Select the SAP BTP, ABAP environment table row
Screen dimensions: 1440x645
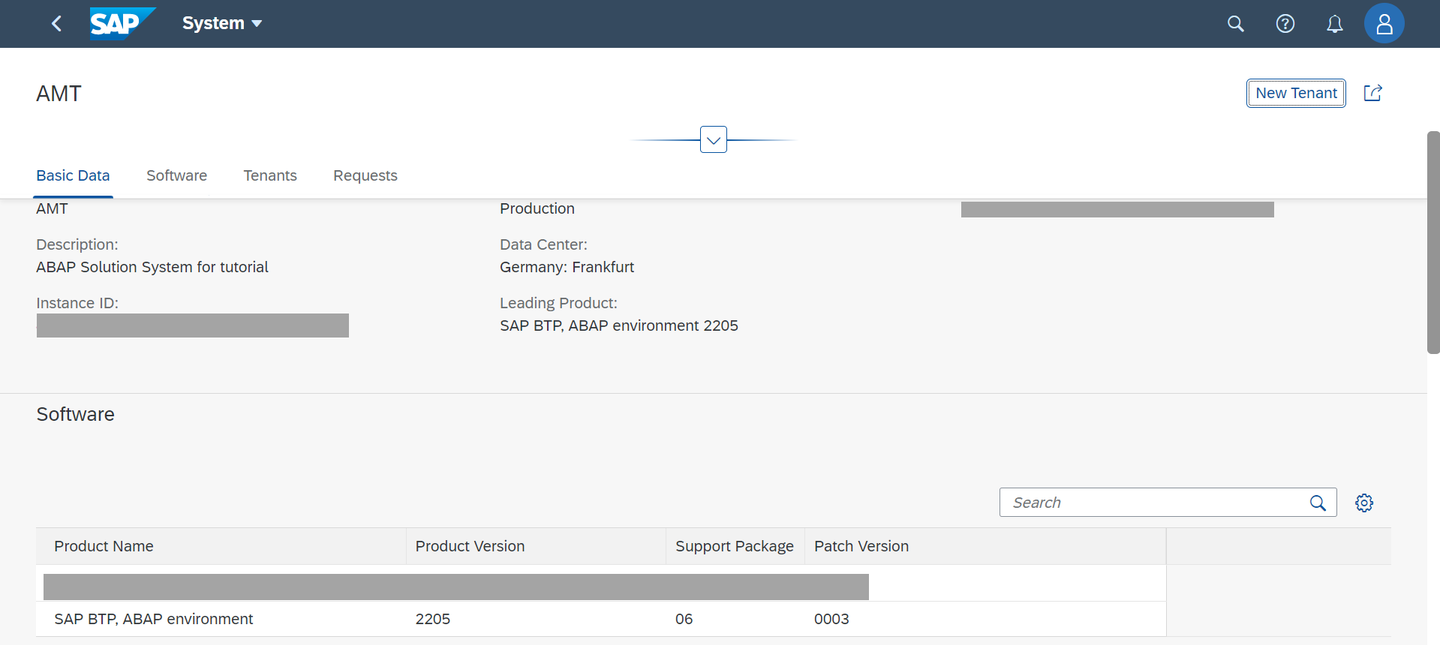click(601, 619)
